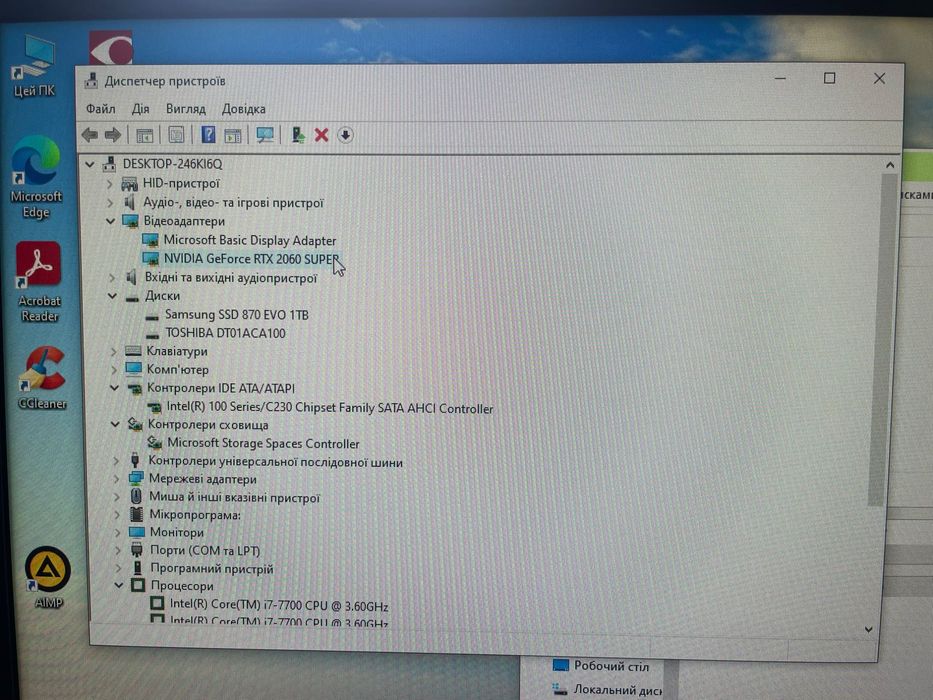Click the Процесори category icon
This screenshot has height=700, width=933.
(138, 586)
